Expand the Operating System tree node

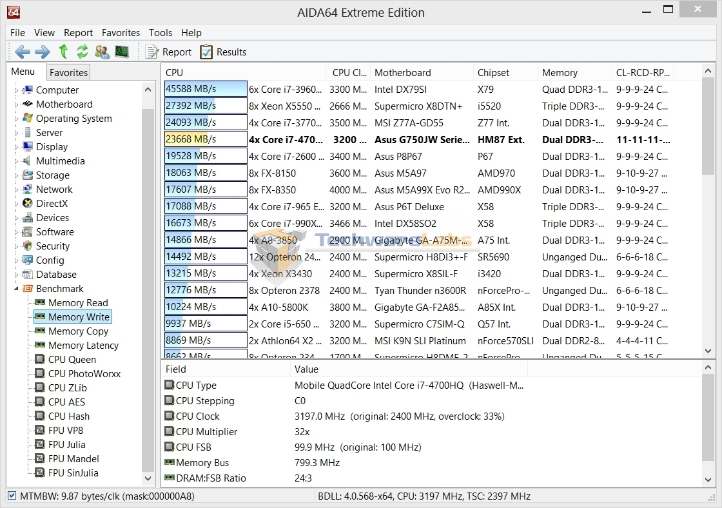tap(16, 119)
